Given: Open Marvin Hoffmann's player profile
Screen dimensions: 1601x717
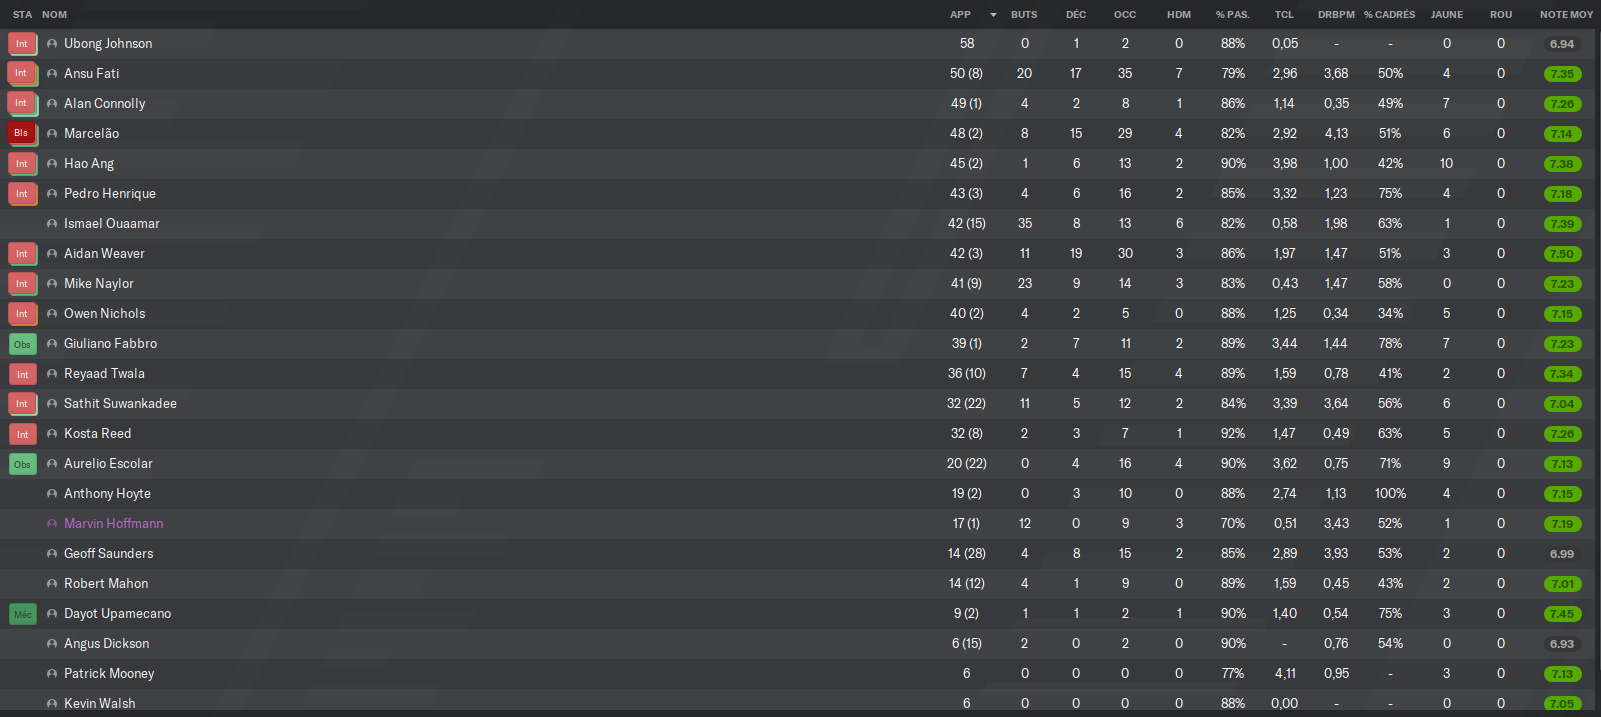Looking at the screenshot, I should (113, 524).
